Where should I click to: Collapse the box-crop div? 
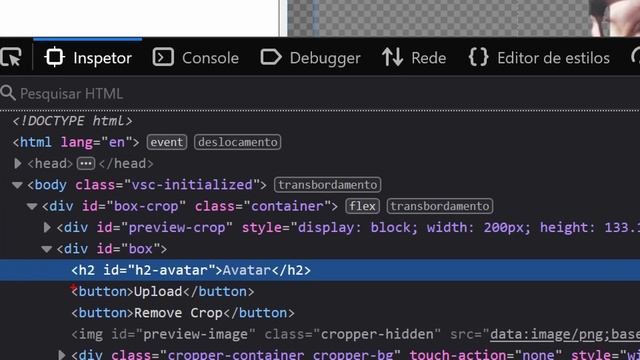click(x=32, y=206)
